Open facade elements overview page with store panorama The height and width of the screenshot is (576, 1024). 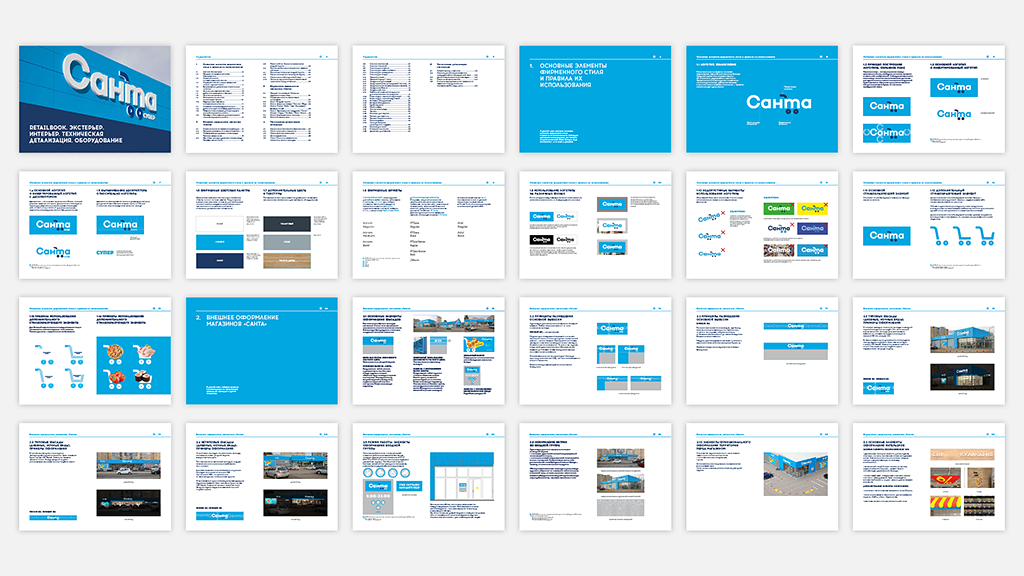coord(428,351)
